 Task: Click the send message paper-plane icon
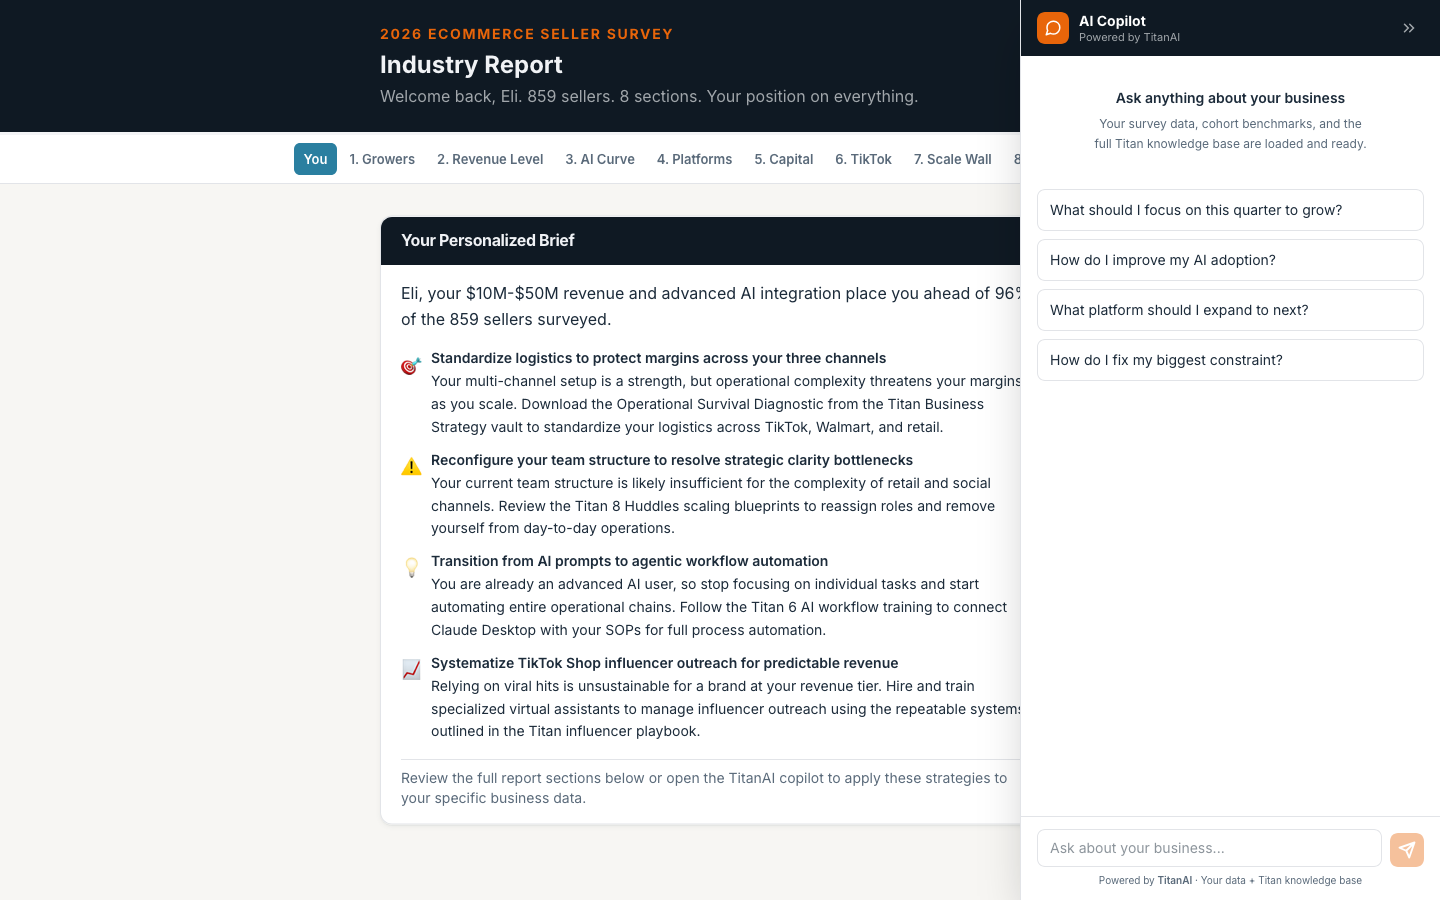[1407, 848]
